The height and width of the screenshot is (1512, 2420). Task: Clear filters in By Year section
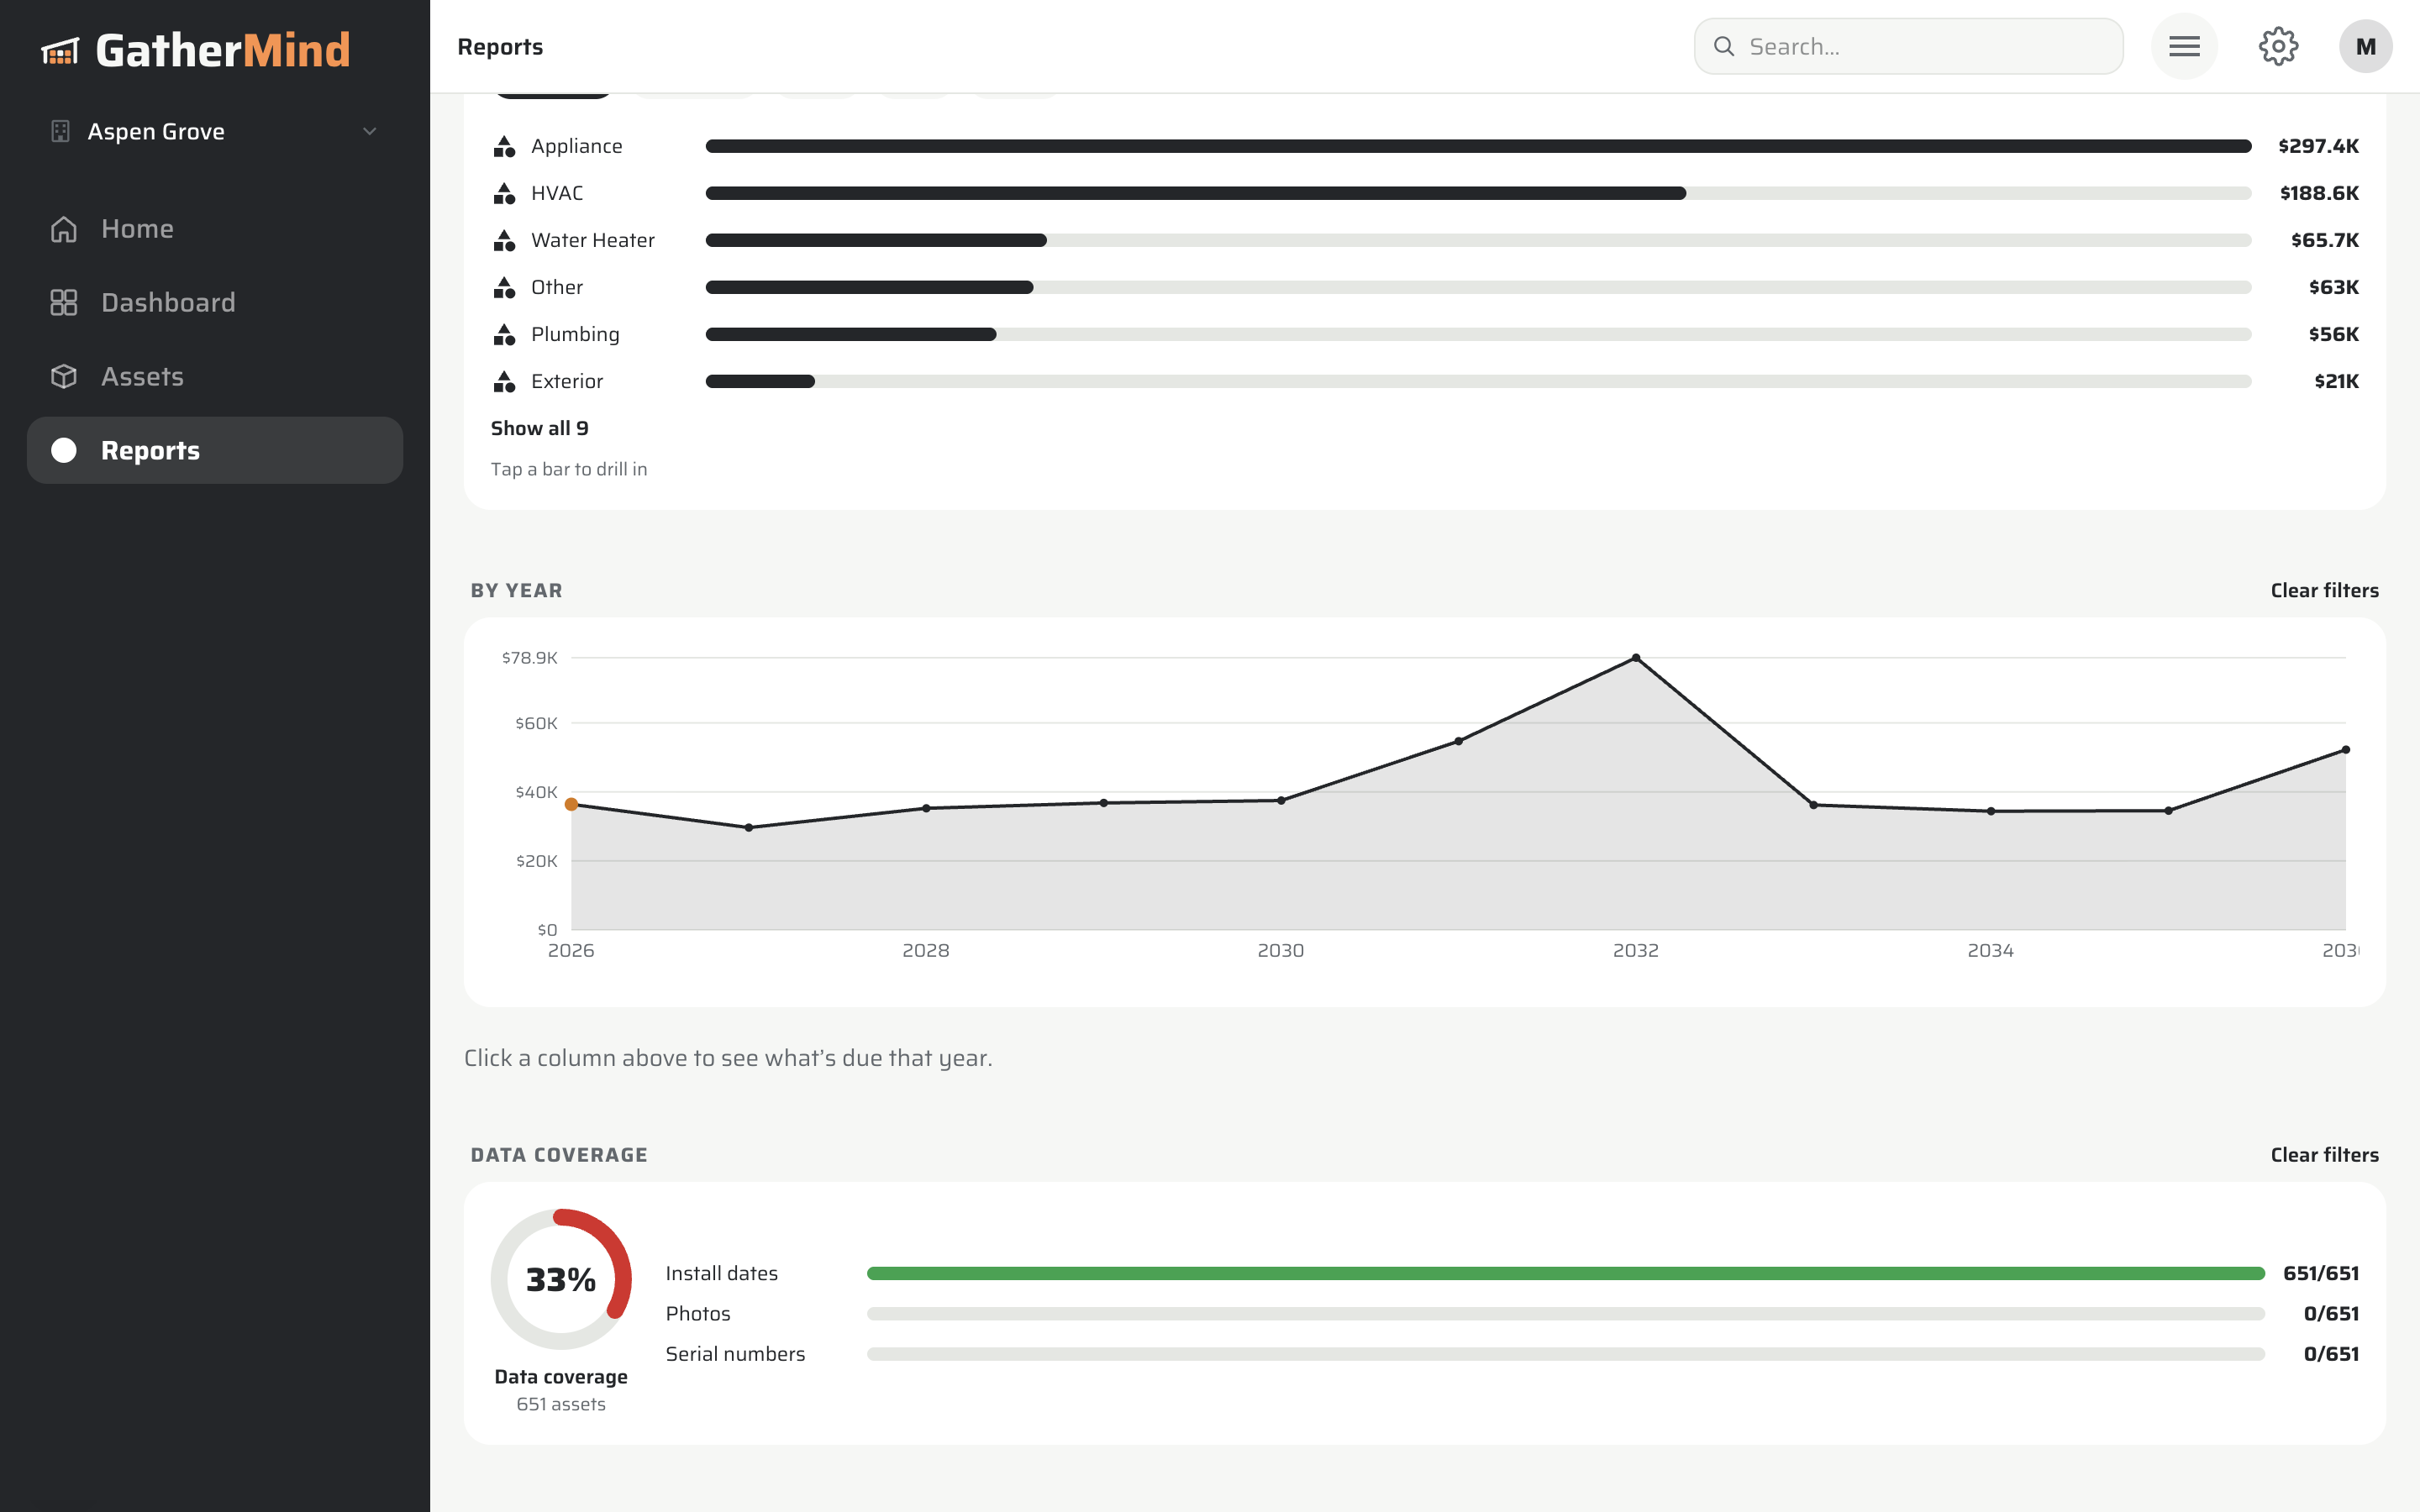point(2324,590)
